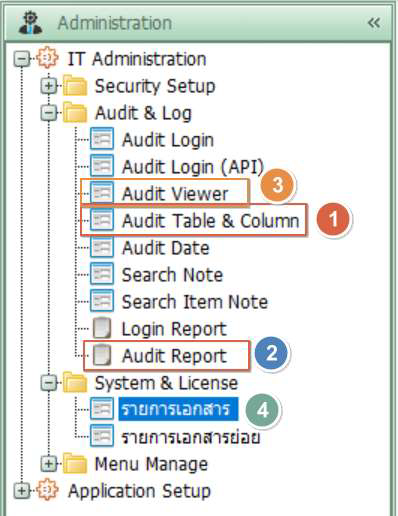Expand the Application Setup node
The image size is (398, 516).
[x=22, y=491]
